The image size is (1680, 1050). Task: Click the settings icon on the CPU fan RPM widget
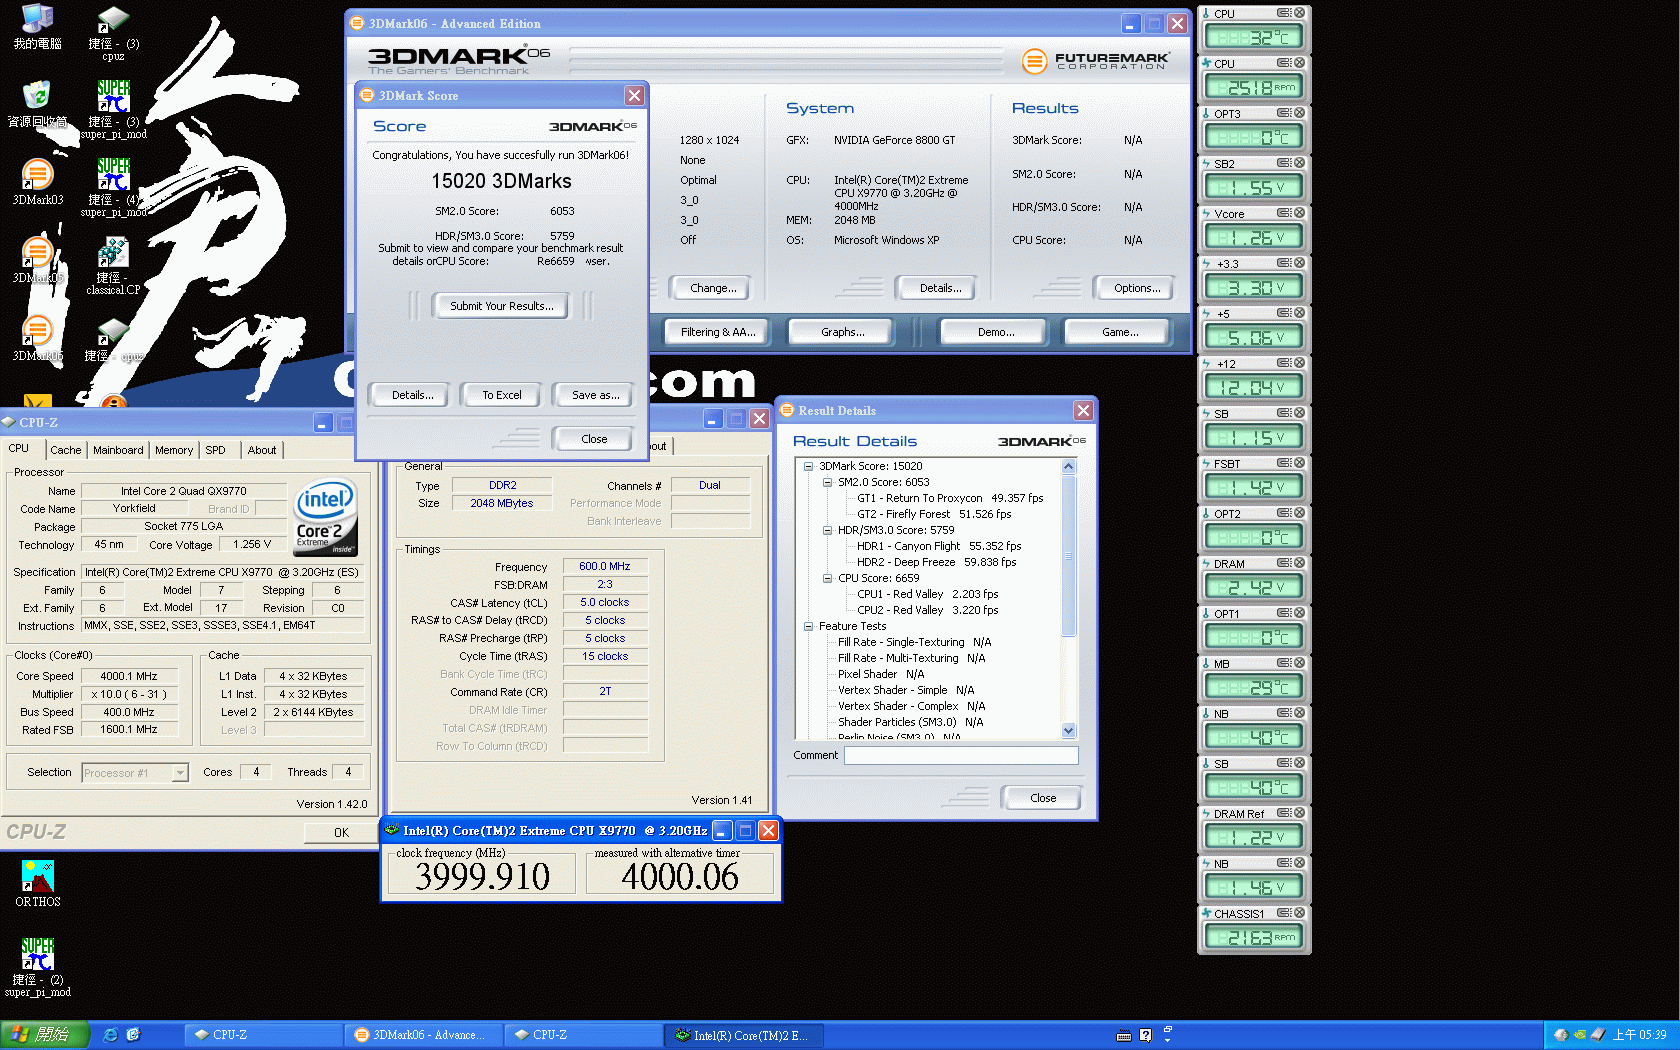tap(1284, 63)
